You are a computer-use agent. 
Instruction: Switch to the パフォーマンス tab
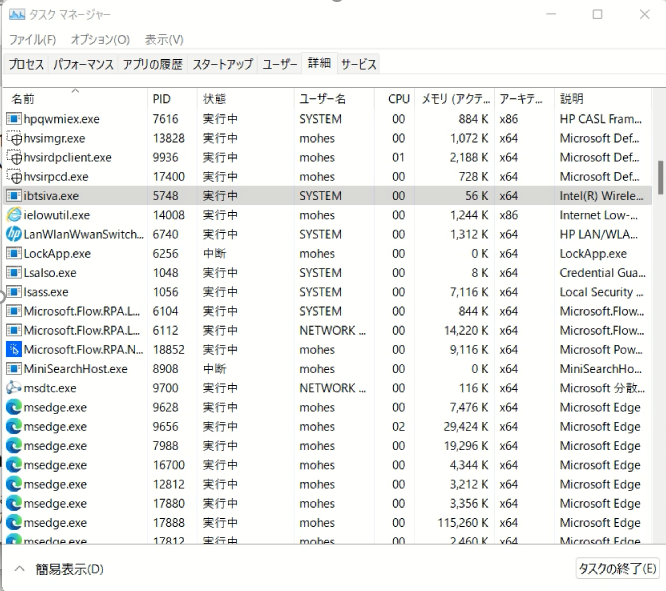(x=83, y=64)
